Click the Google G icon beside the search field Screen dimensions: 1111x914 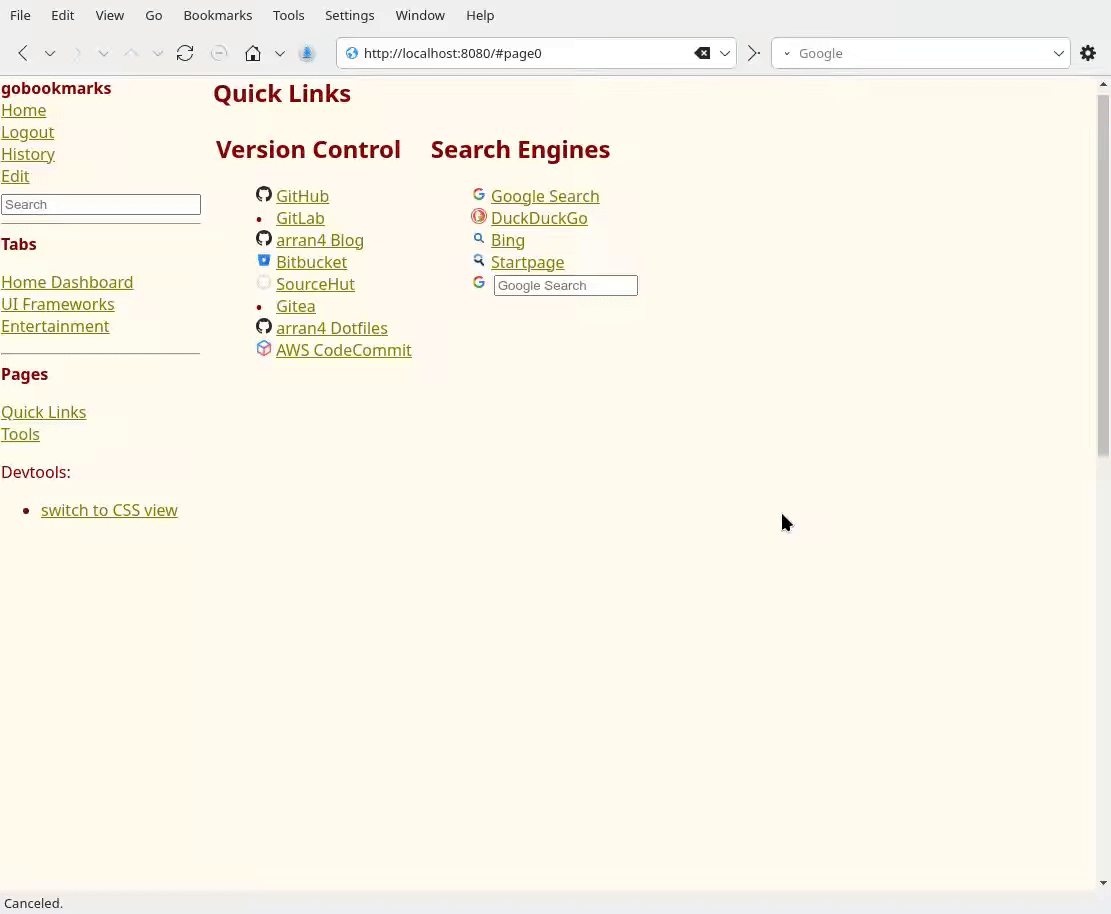(x=479, y=282)
